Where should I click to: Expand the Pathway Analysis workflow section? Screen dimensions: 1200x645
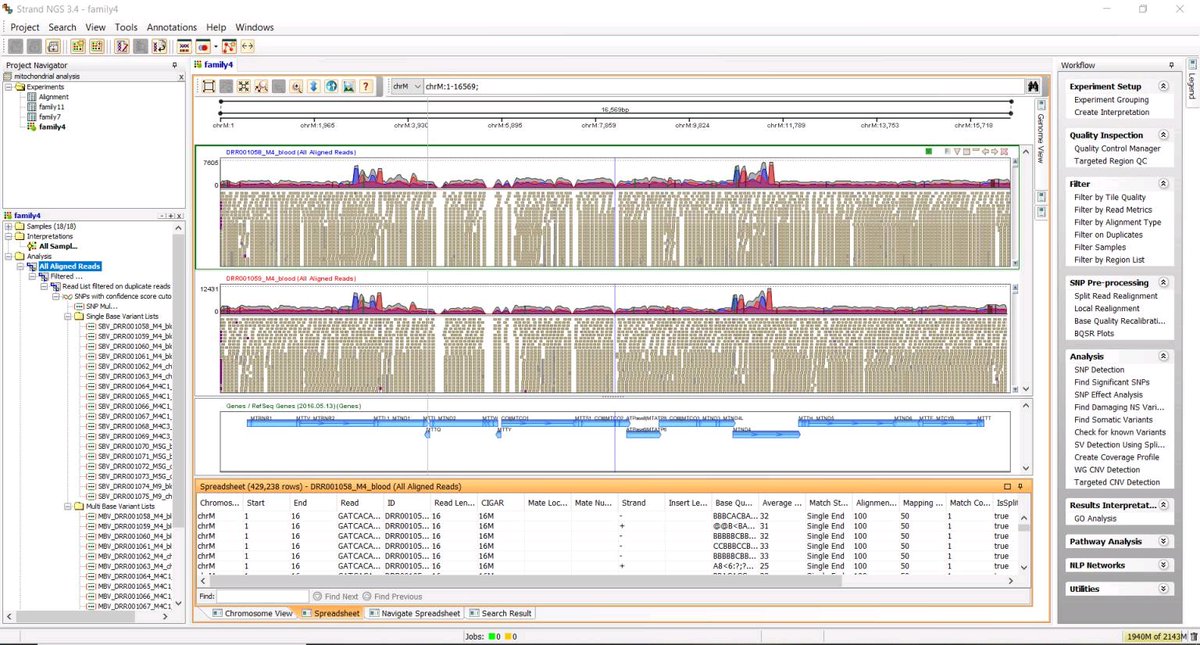coord(1164,541)
